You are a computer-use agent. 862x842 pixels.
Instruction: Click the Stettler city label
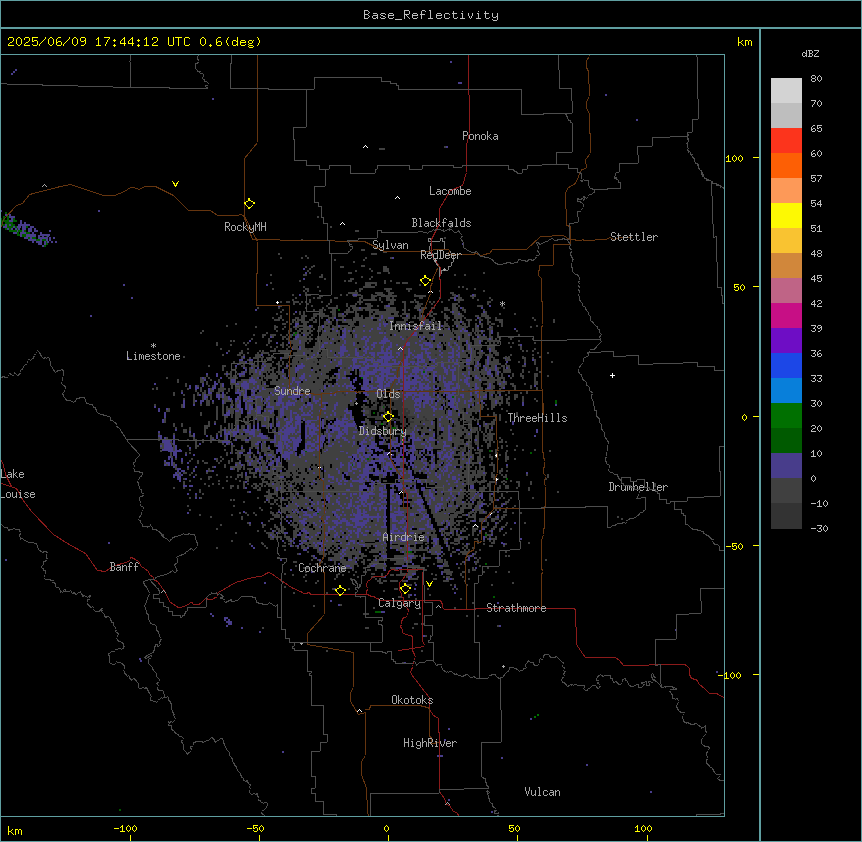coord(634,237)
